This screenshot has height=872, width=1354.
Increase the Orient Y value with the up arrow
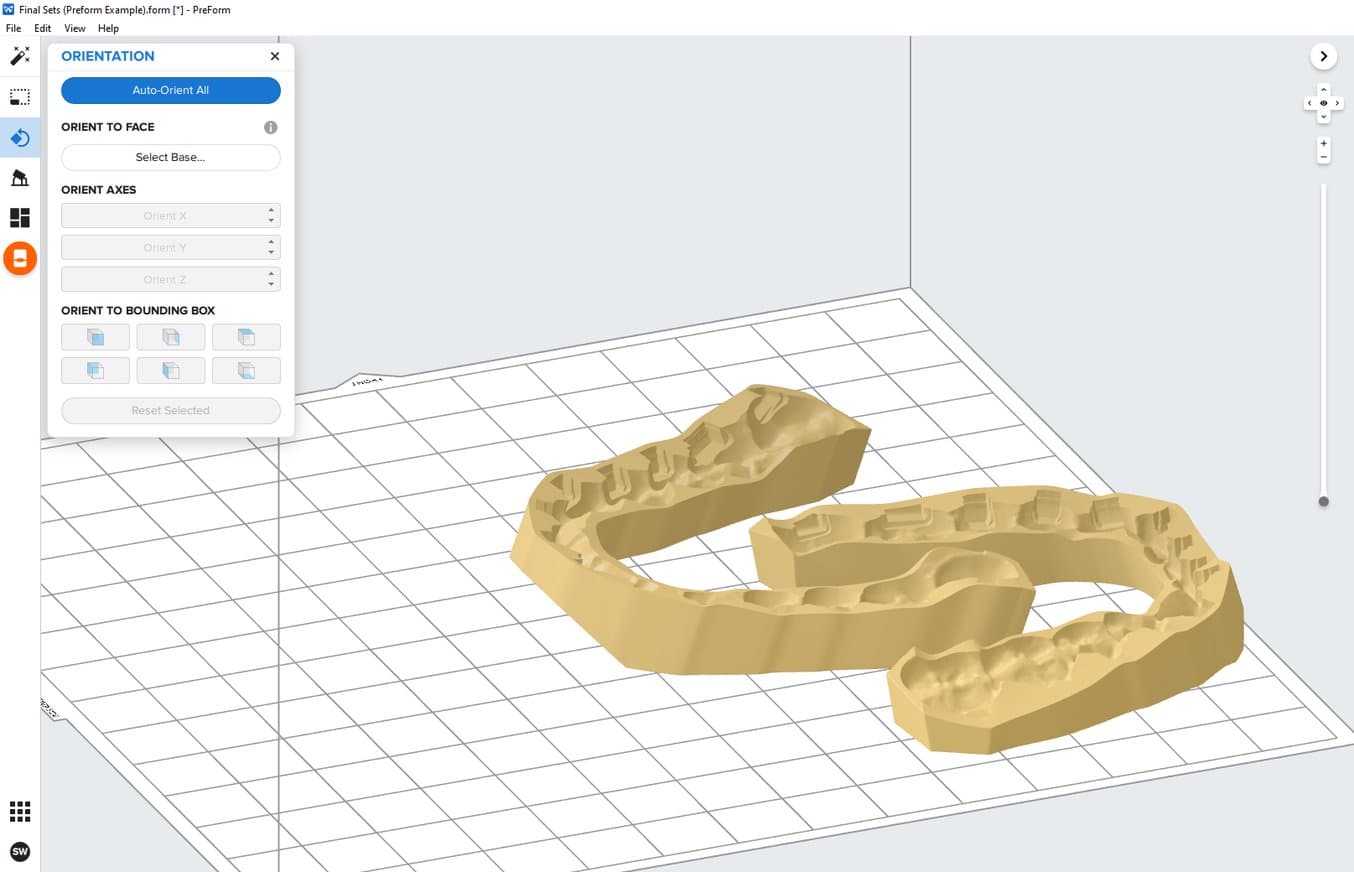(x=272, y=242)
